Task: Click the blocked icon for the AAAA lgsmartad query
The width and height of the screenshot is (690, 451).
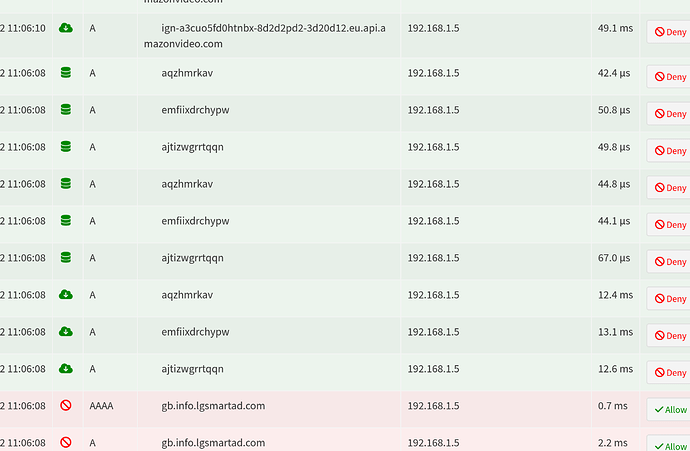Action: pyautogui.click(x=66, y=405)
